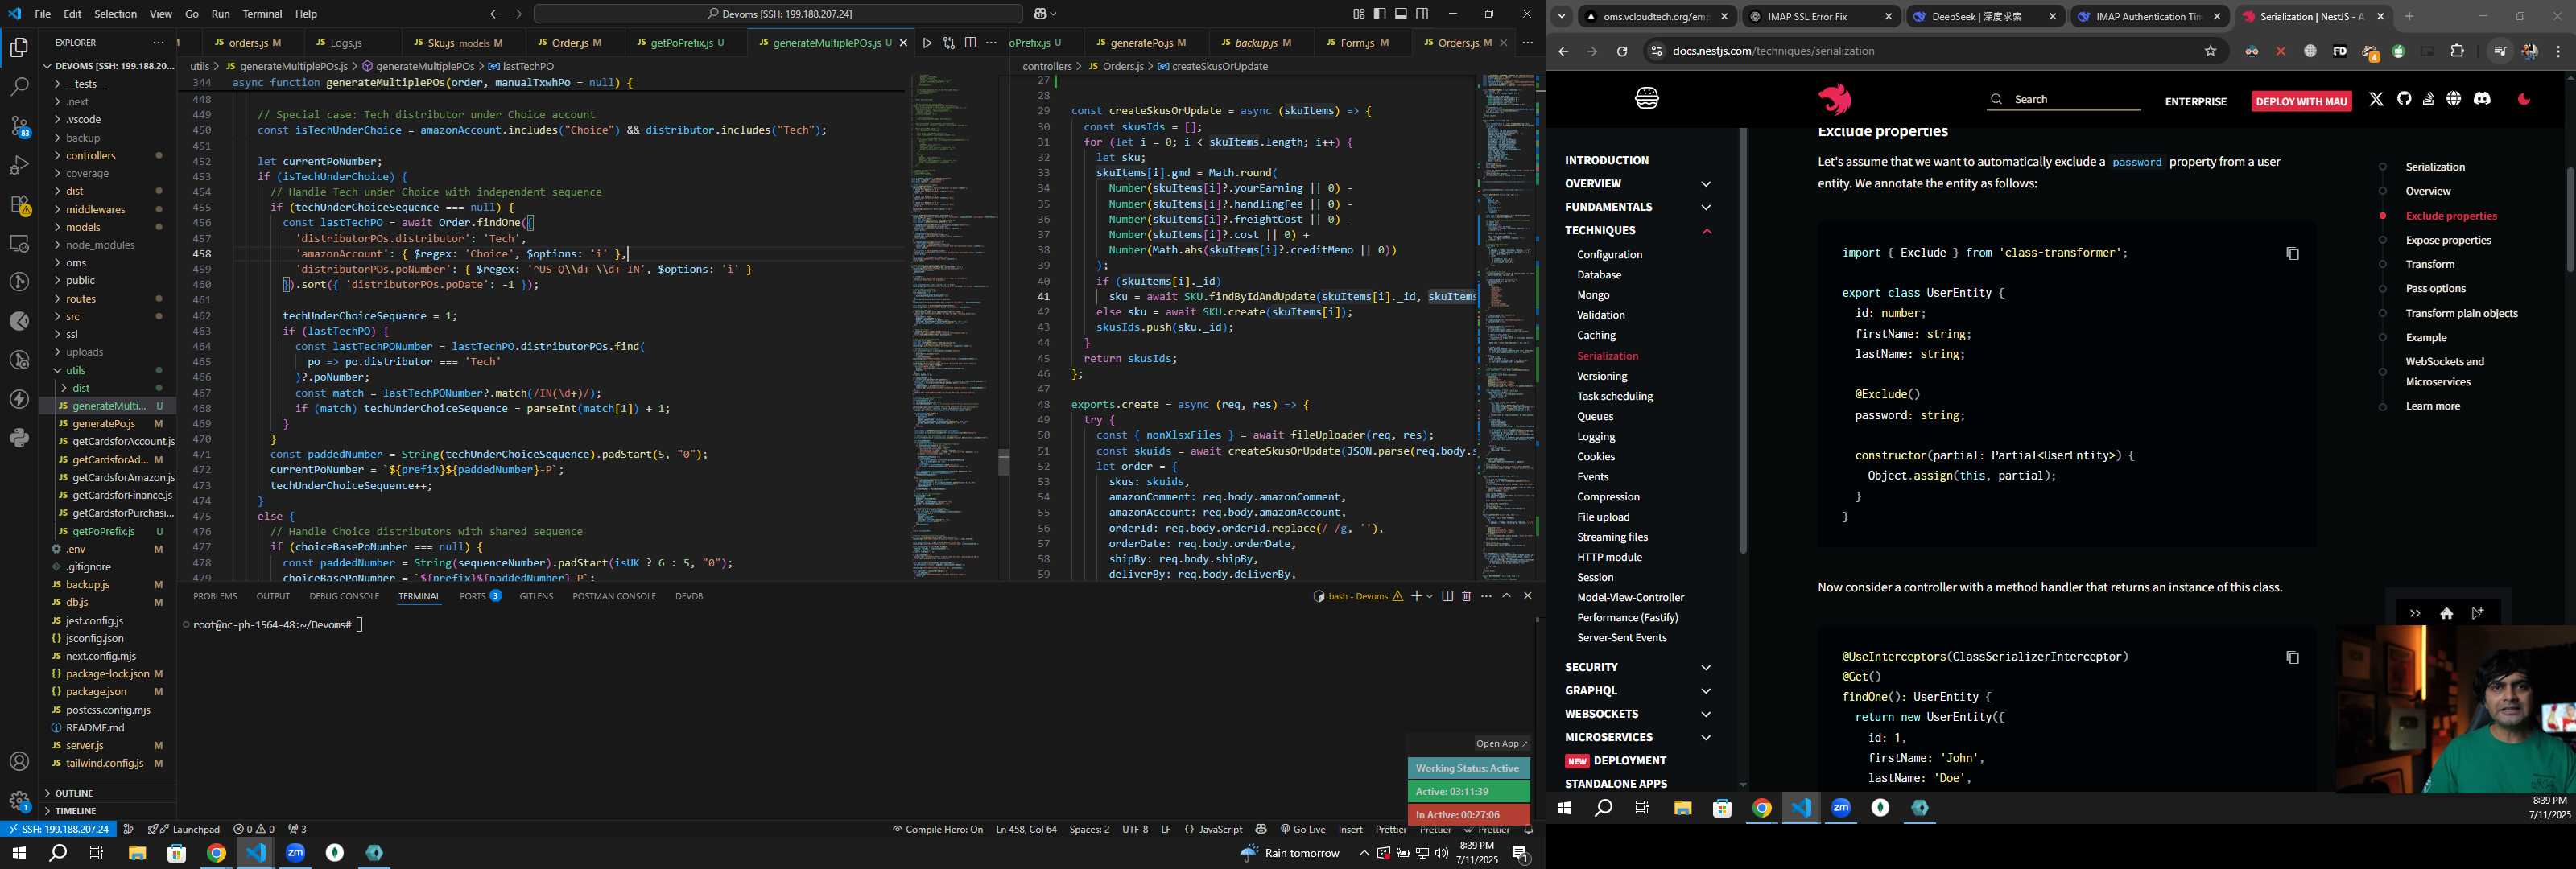Open NestJS X (Twitter) icon in header
Viewport: 2576px width, 869px height.
(2376, 98)
